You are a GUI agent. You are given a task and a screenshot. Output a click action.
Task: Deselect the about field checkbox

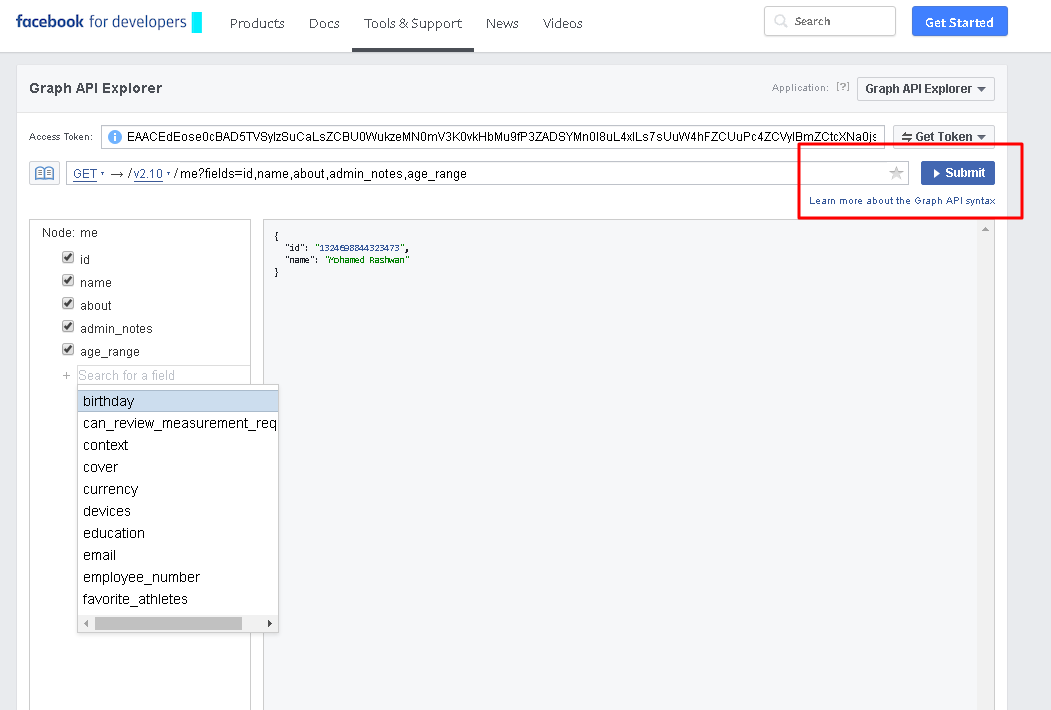point(68,304)
